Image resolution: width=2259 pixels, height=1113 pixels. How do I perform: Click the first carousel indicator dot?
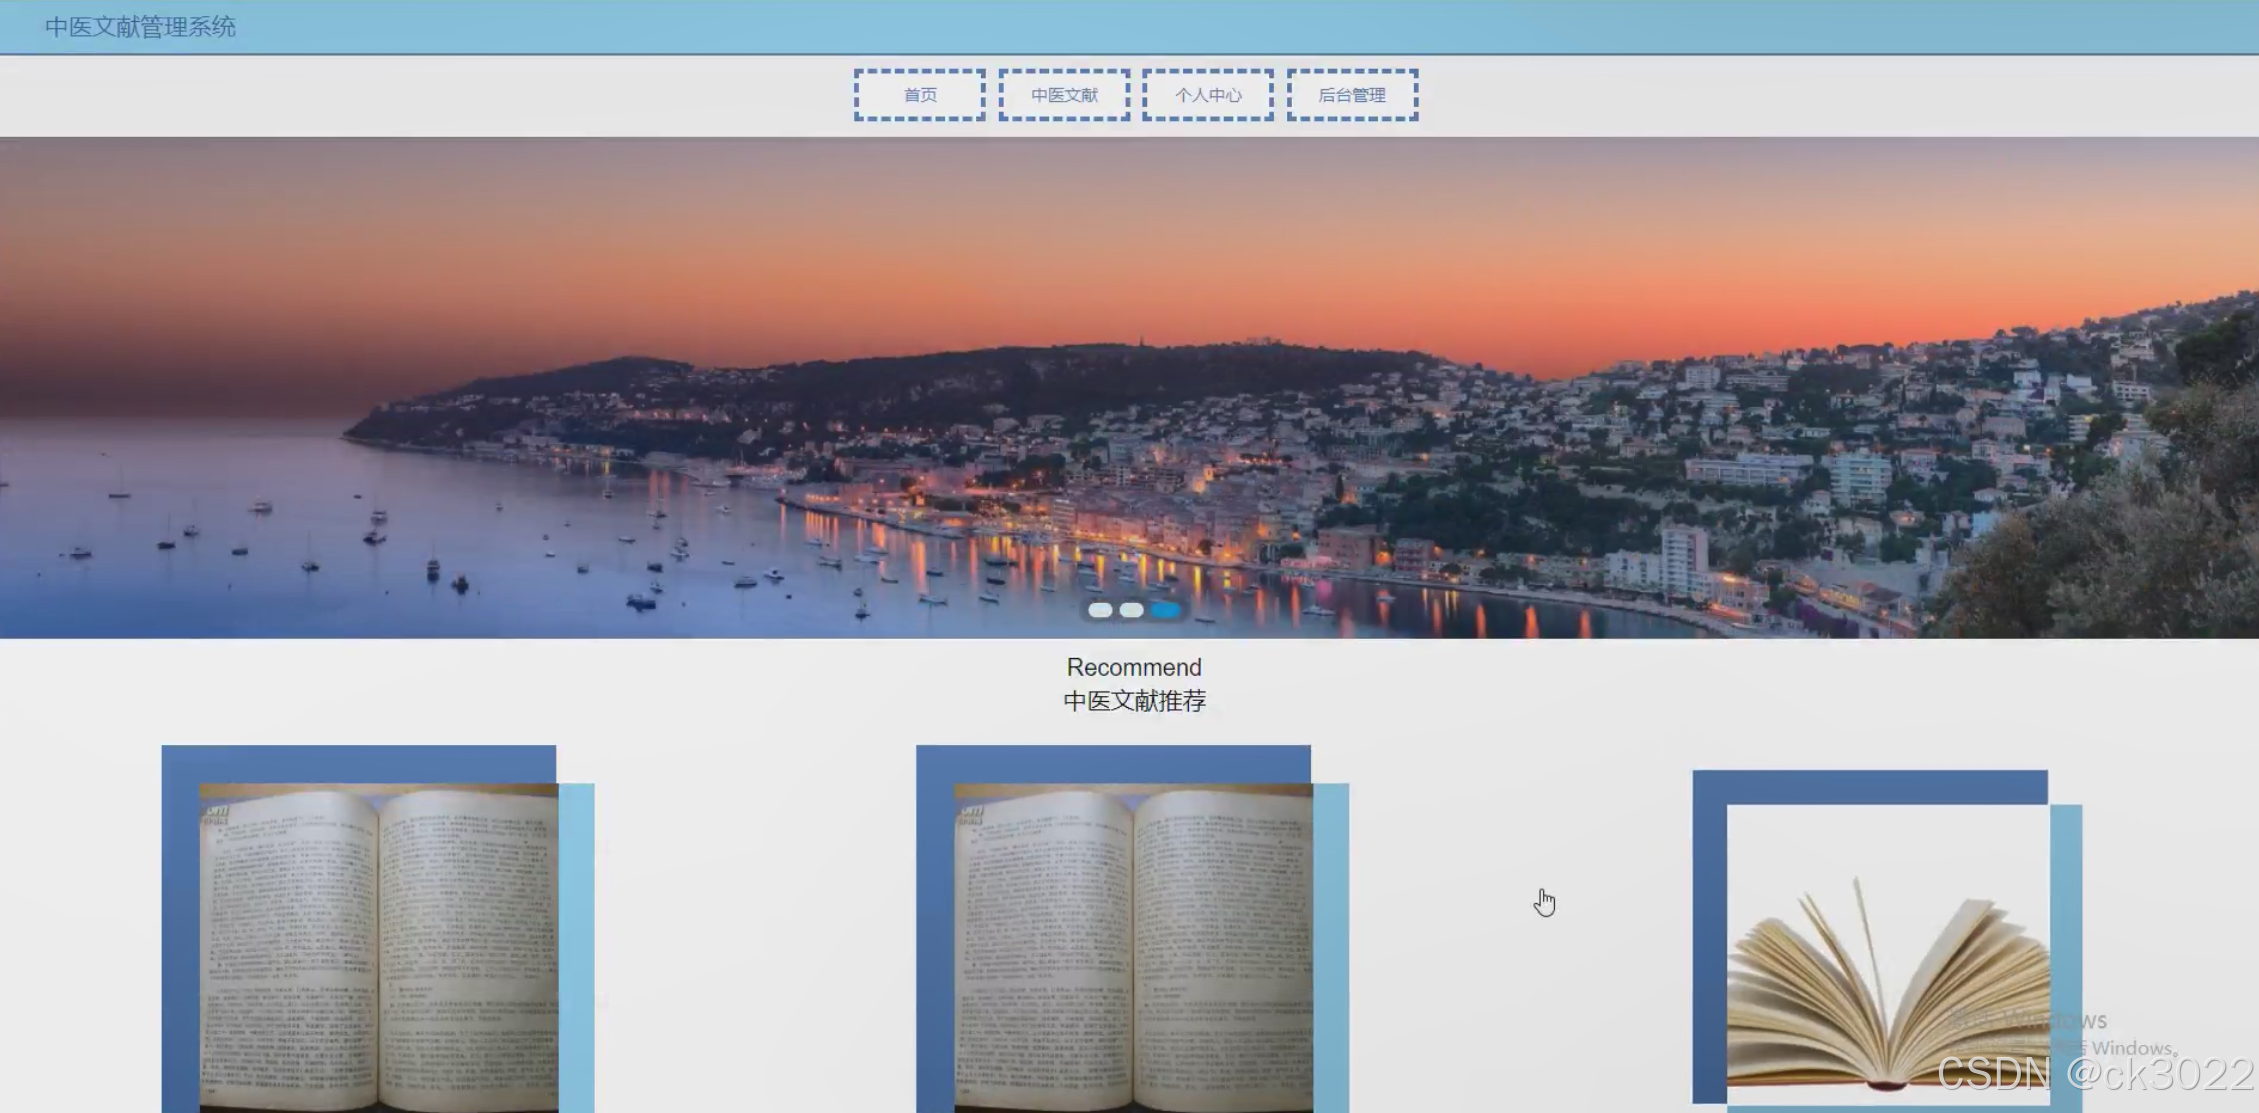tap(1100, 610)
